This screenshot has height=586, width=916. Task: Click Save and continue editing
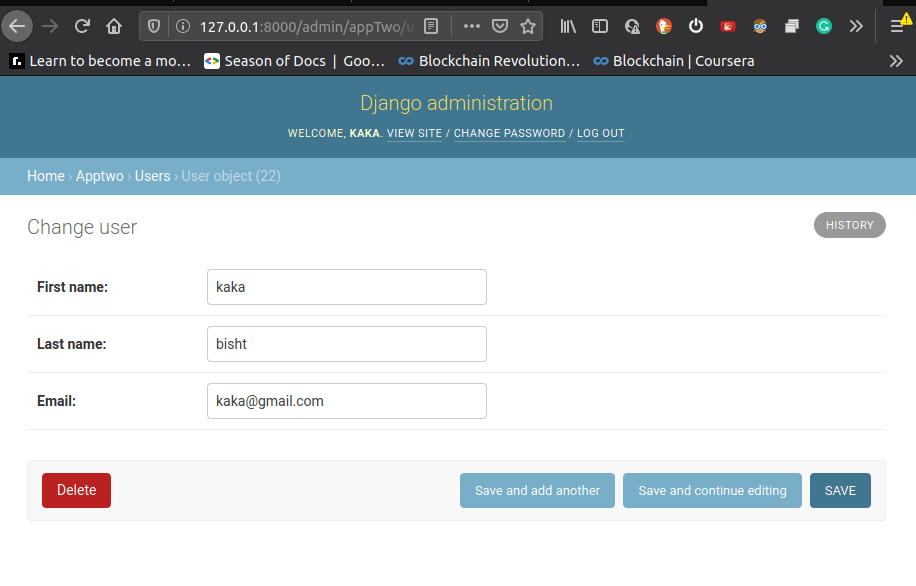(712, 490)
